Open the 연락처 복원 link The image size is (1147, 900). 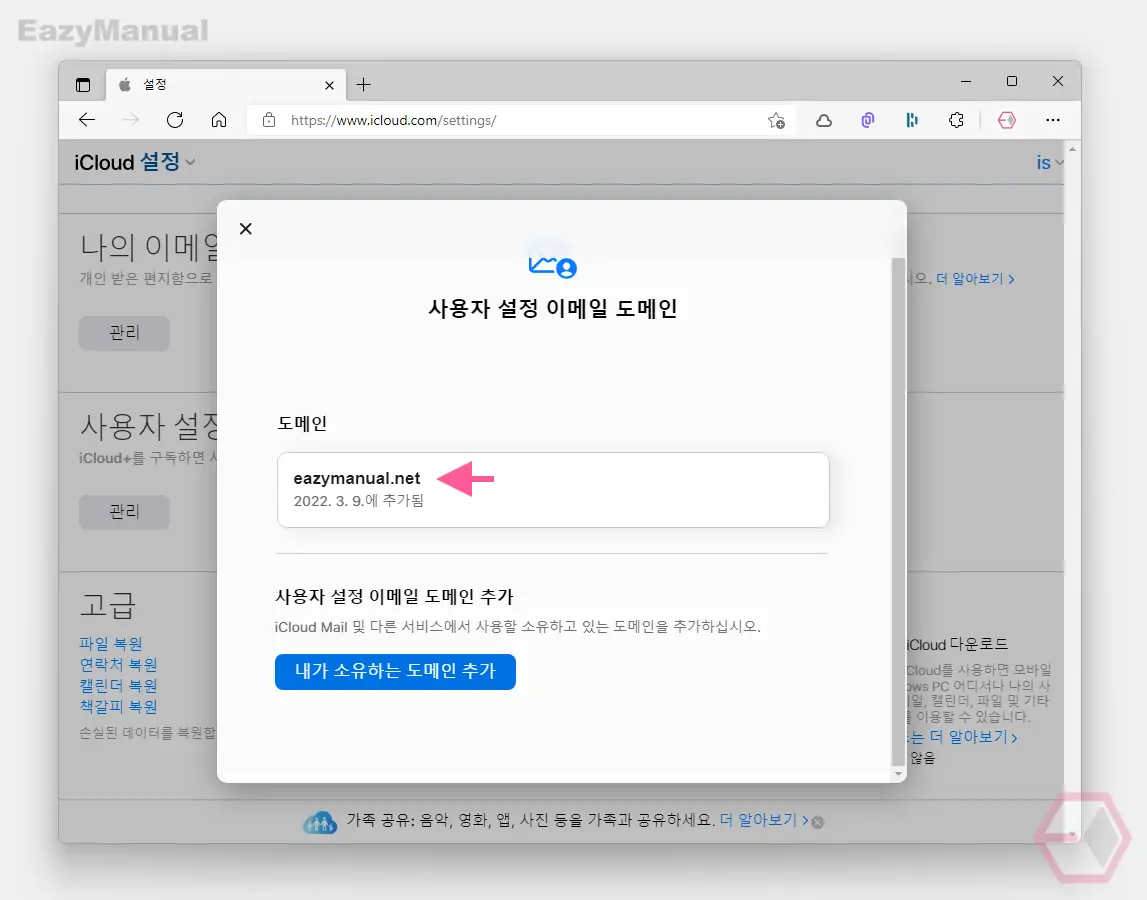pos(119,665)
